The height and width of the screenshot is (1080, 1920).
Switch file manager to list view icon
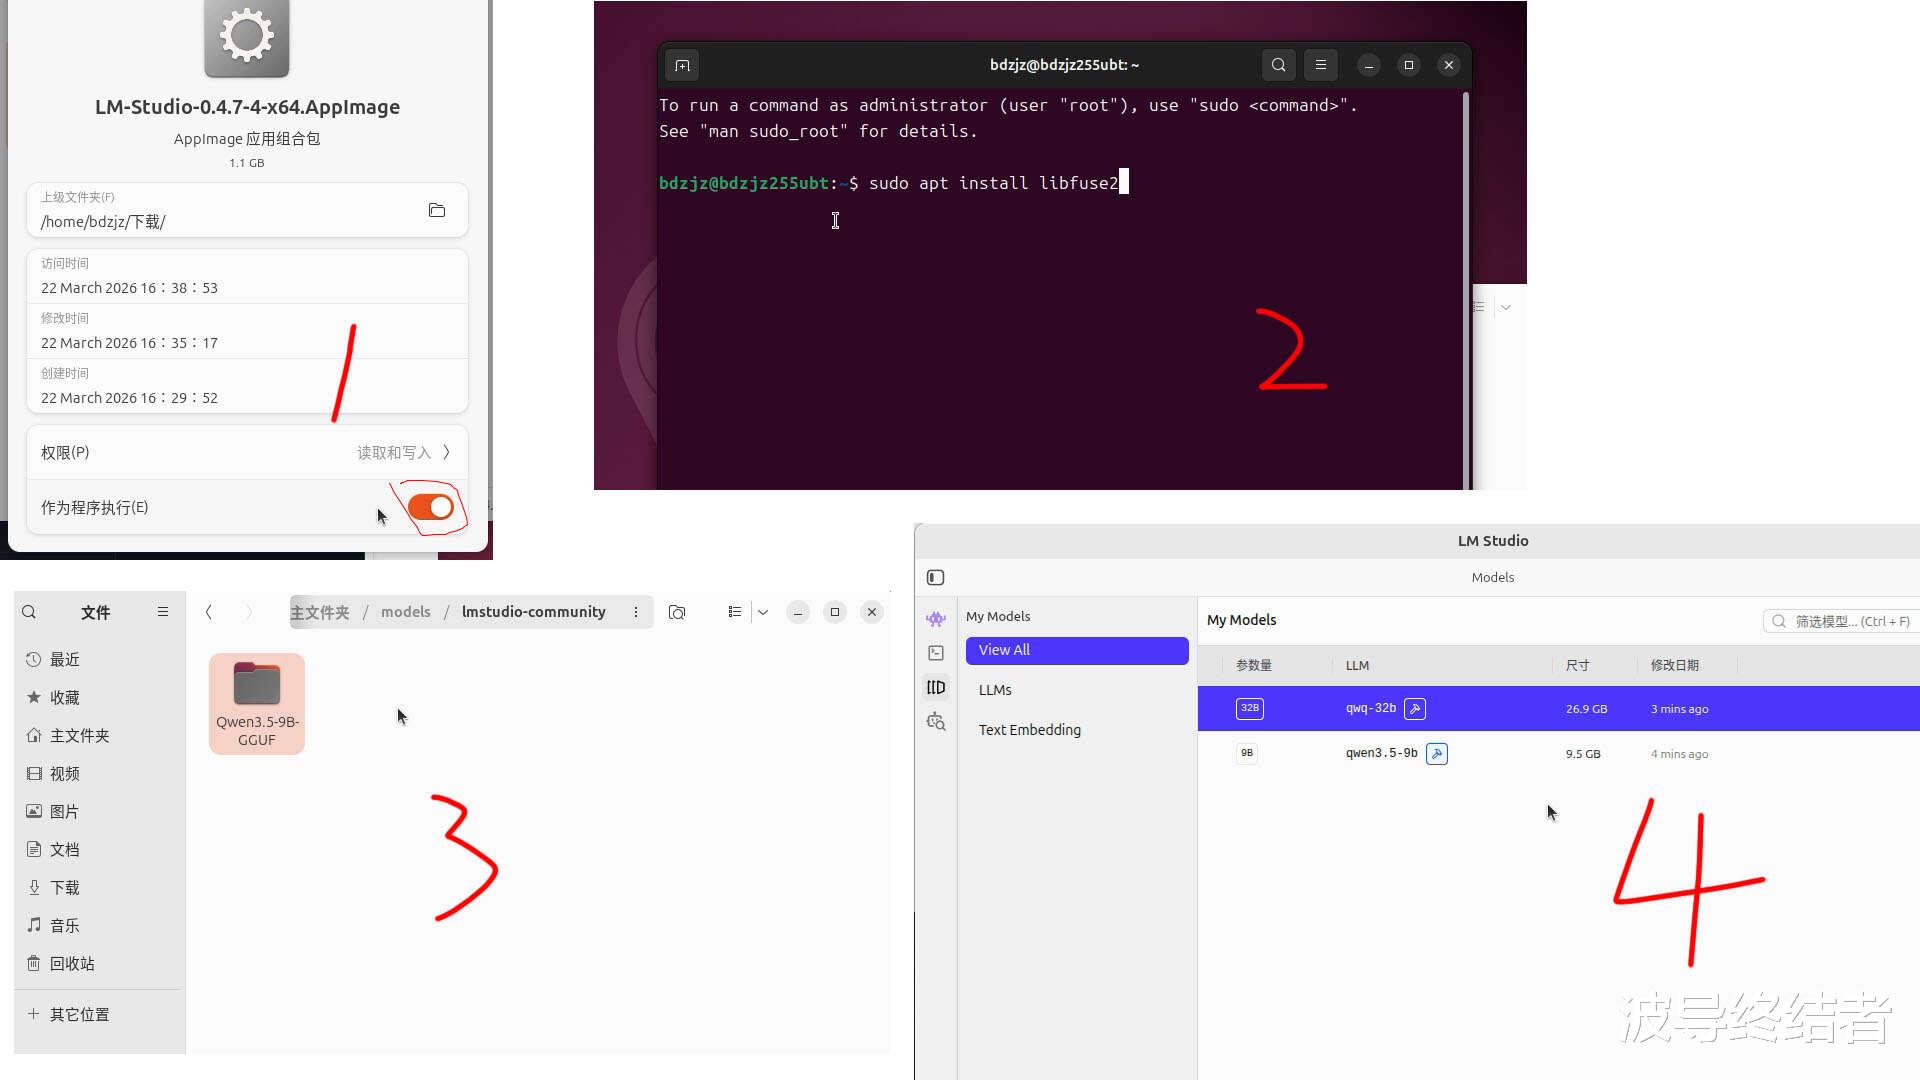point(735,612)
